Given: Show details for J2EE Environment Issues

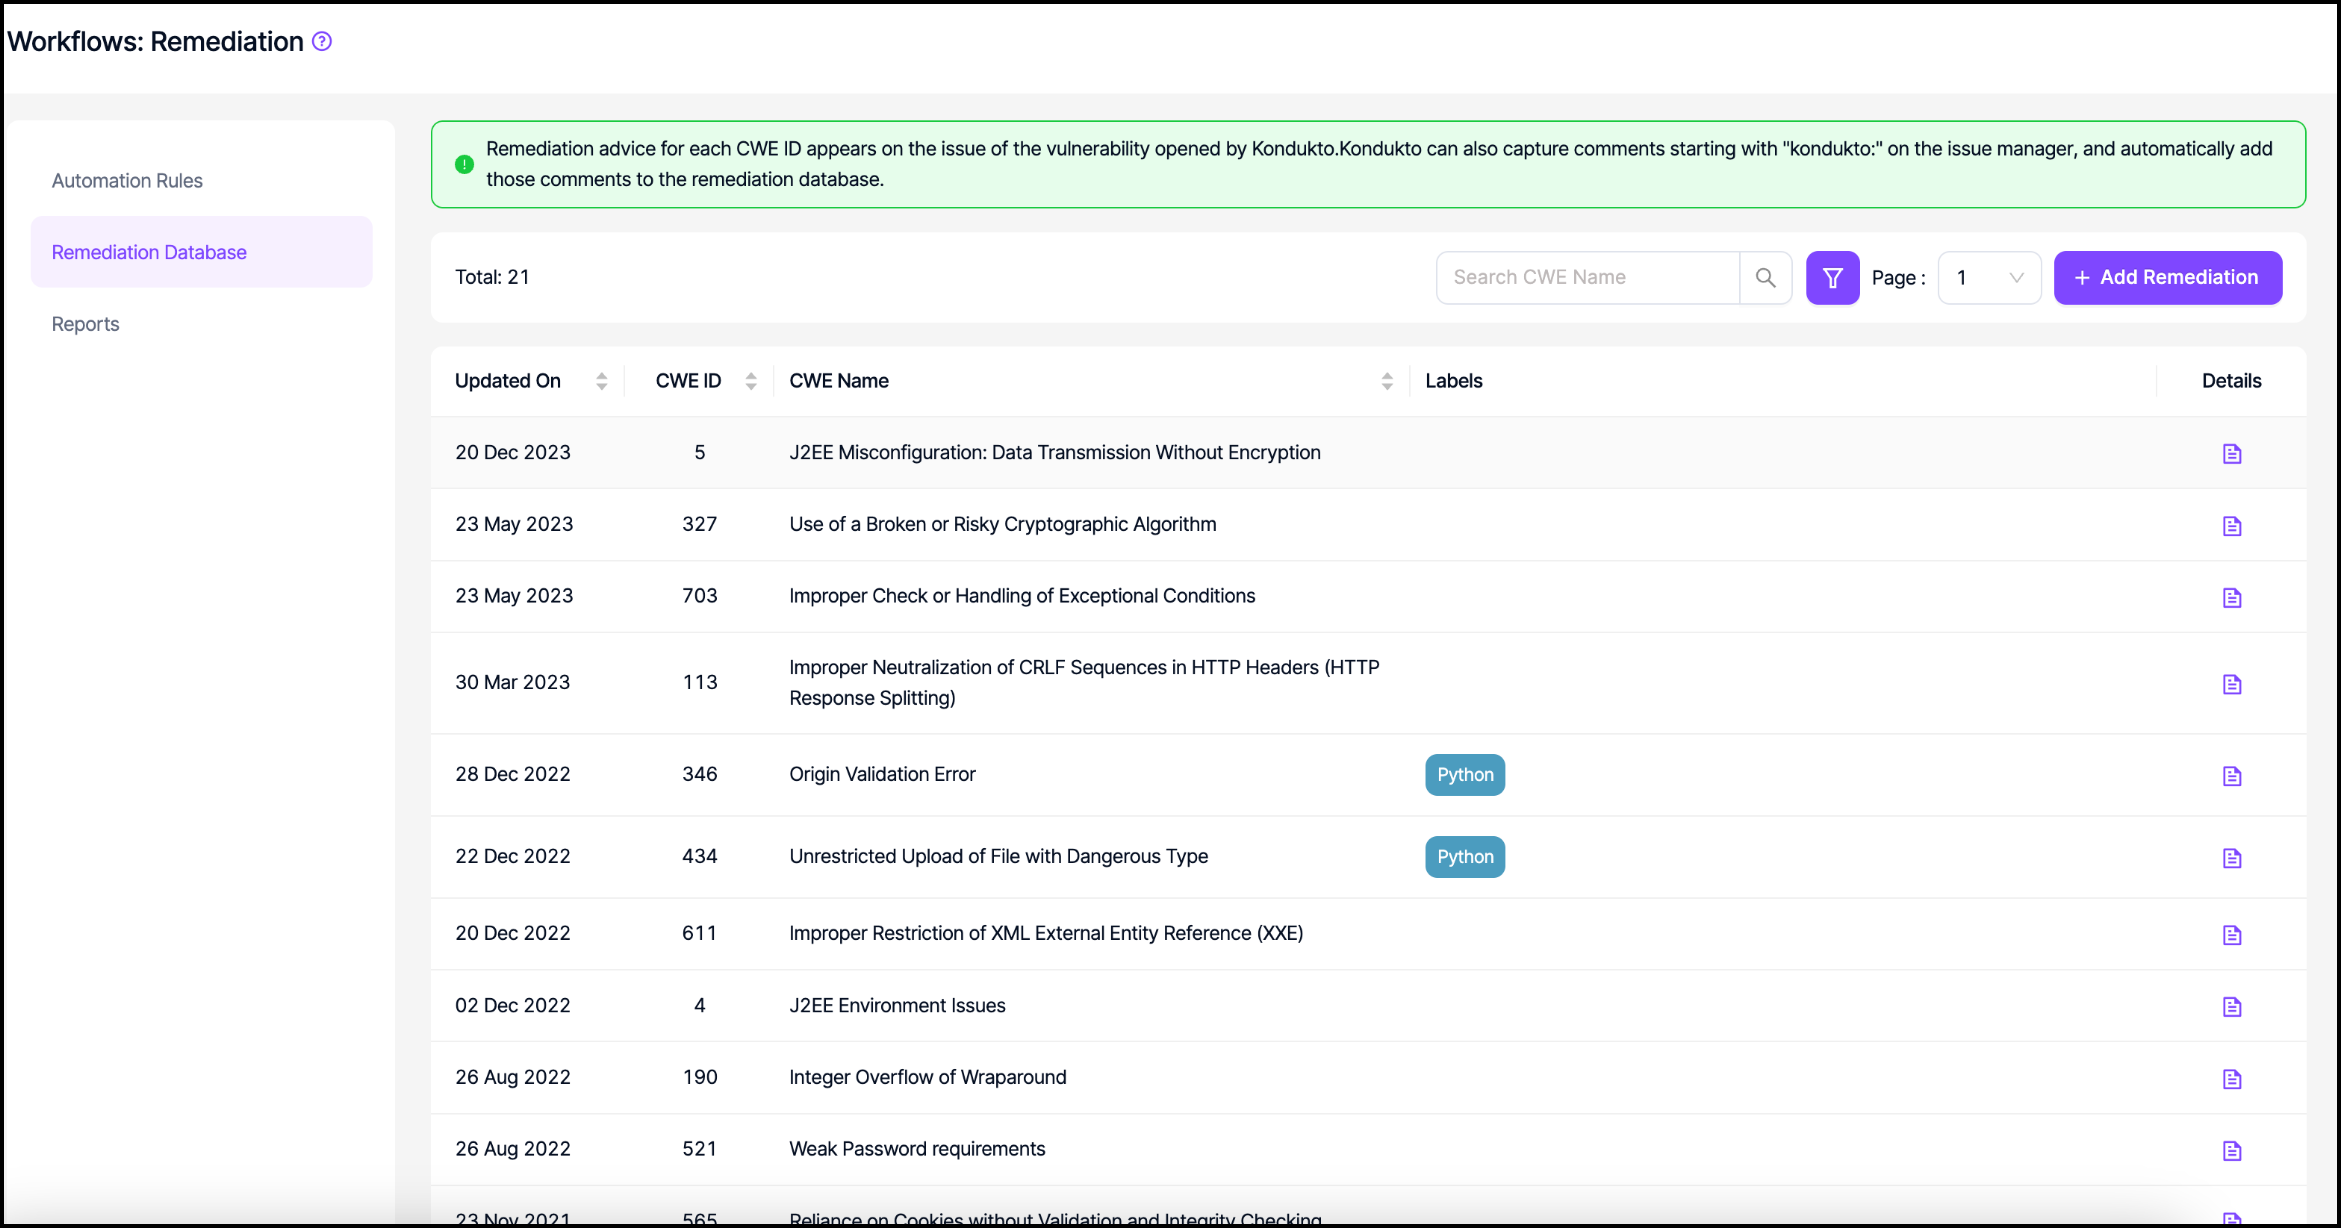Looking at the screenshot, I should click(x=2231, y=1007).
